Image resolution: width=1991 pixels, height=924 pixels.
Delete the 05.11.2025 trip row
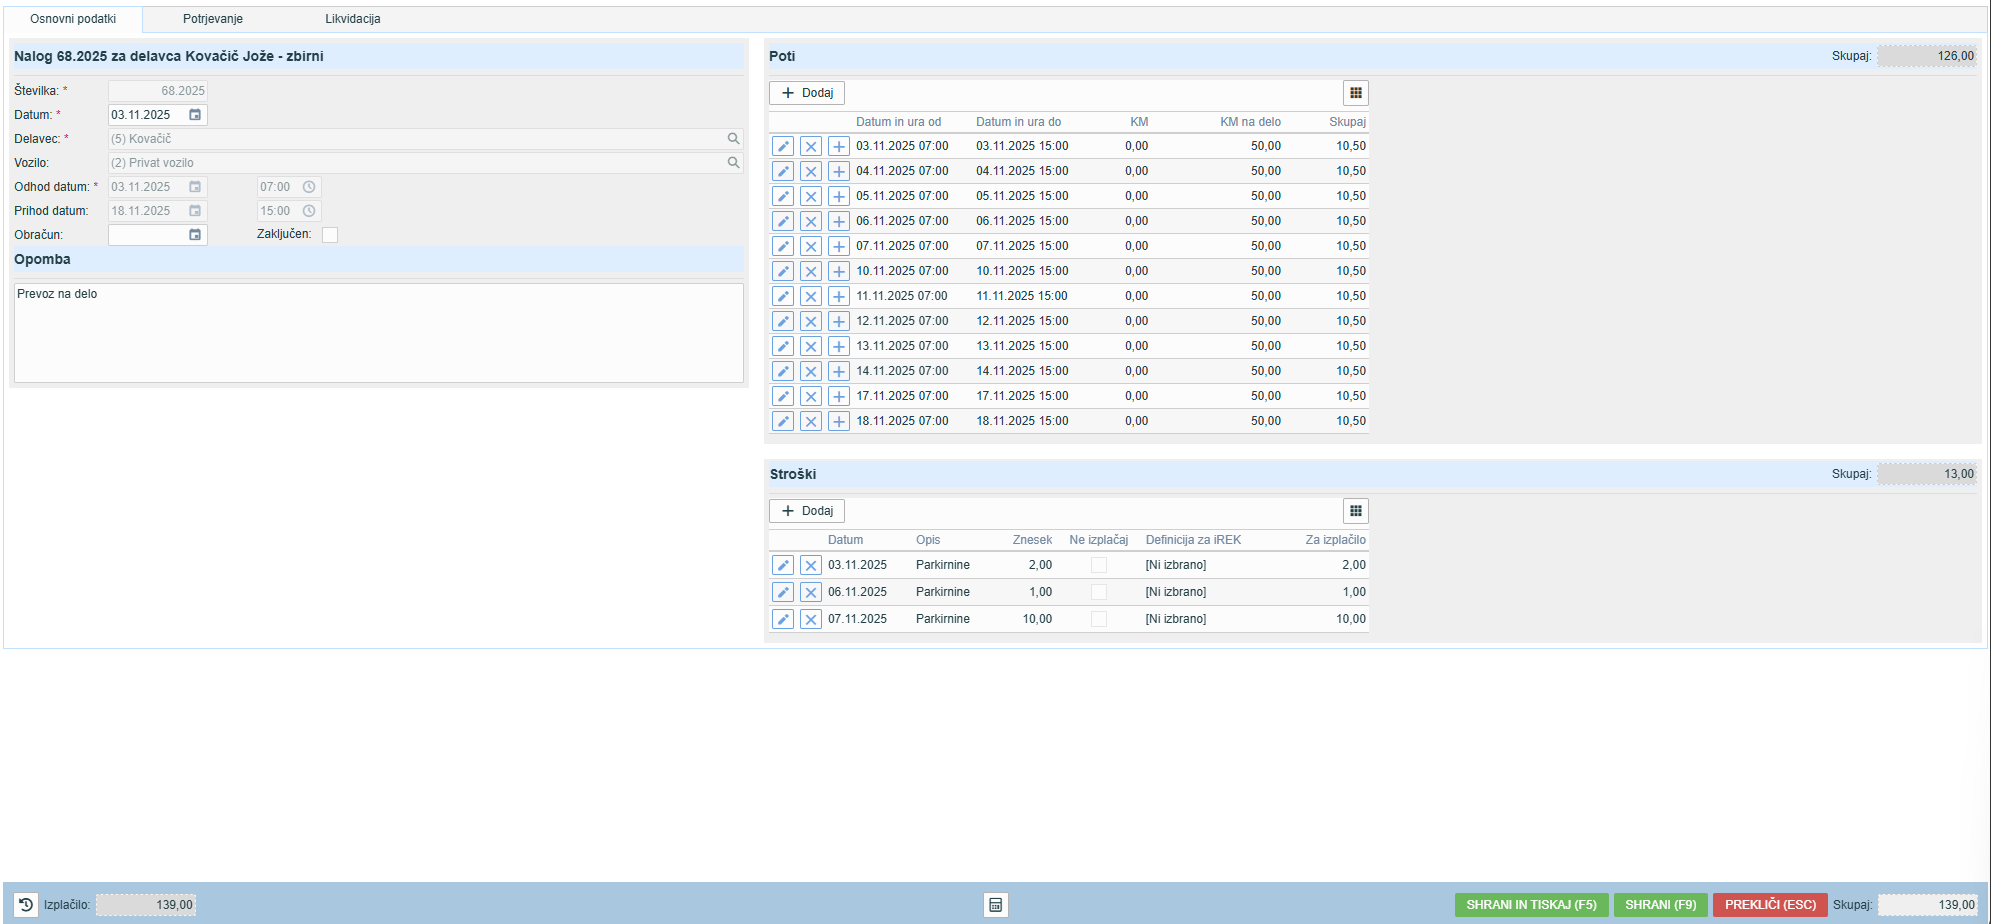[811, 197]
